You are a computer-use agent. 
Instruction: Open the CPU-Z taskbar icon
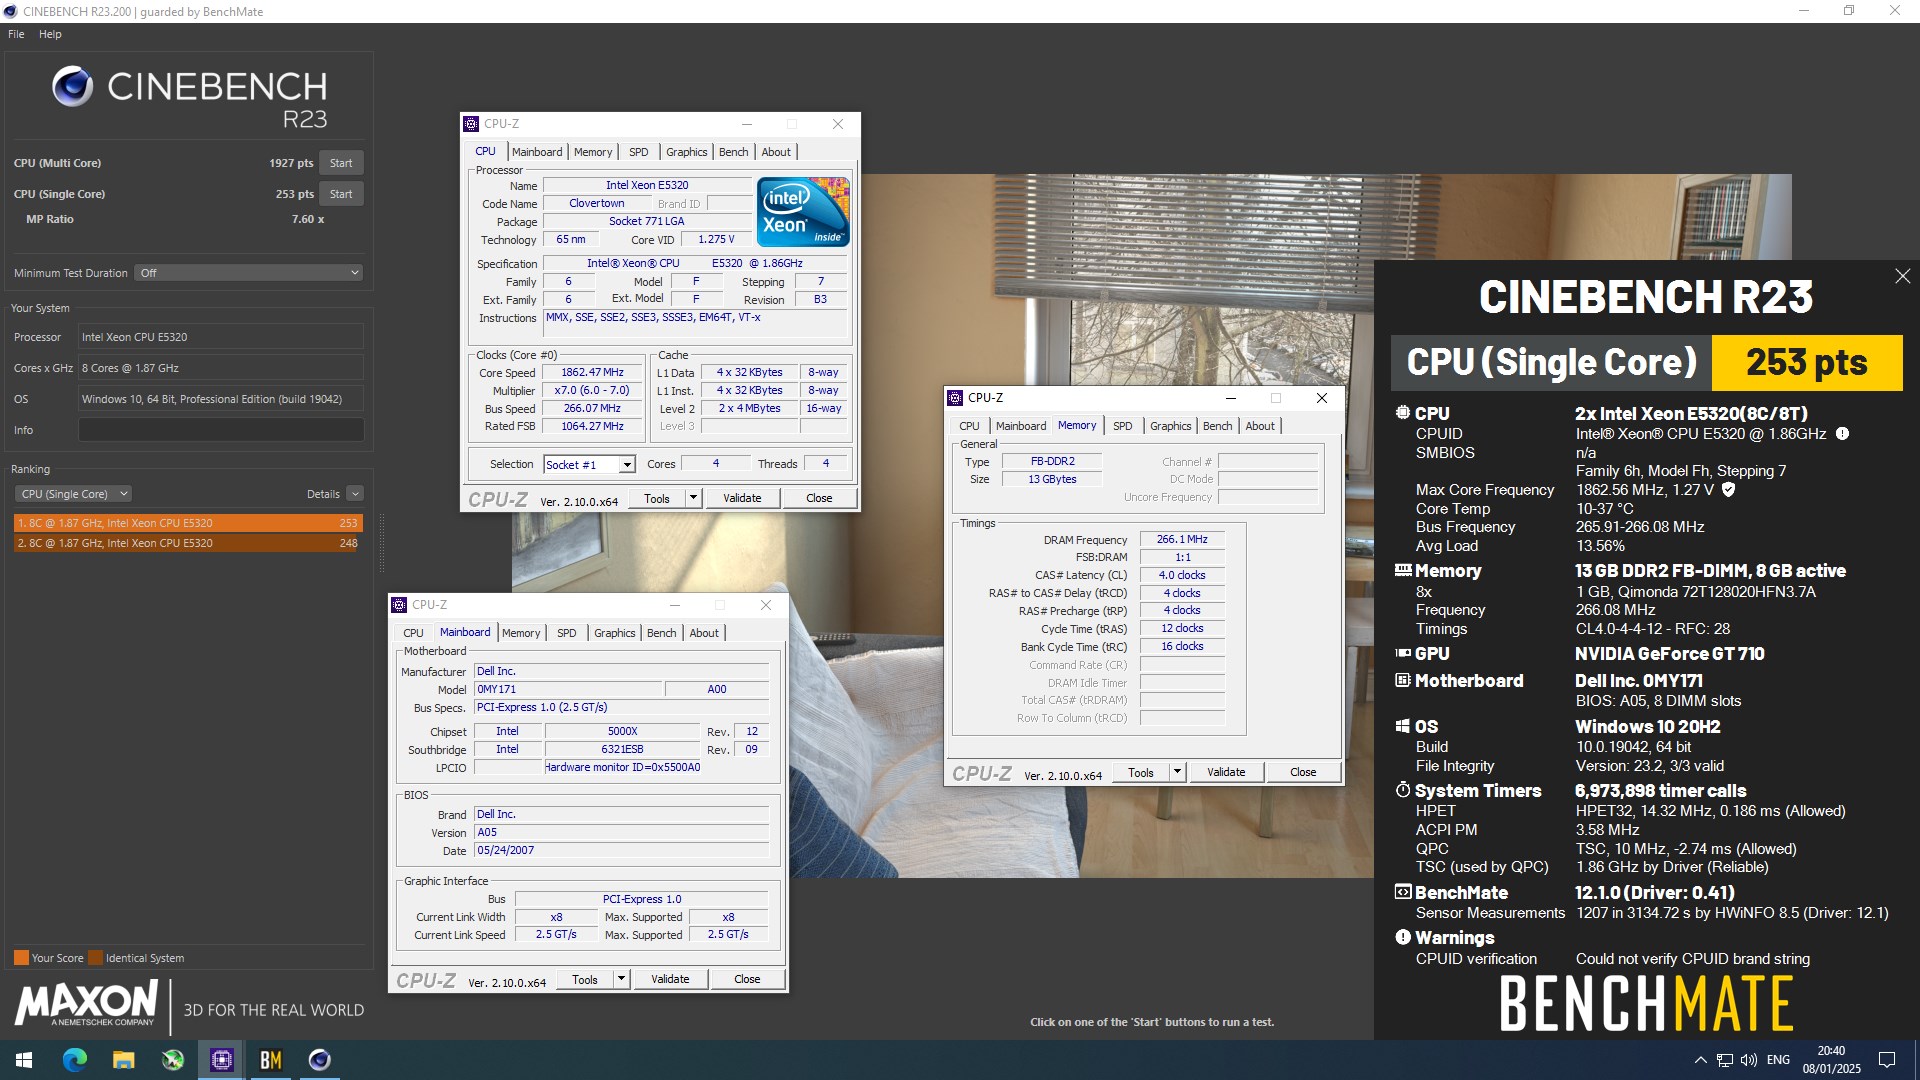tap(221, 1060)
